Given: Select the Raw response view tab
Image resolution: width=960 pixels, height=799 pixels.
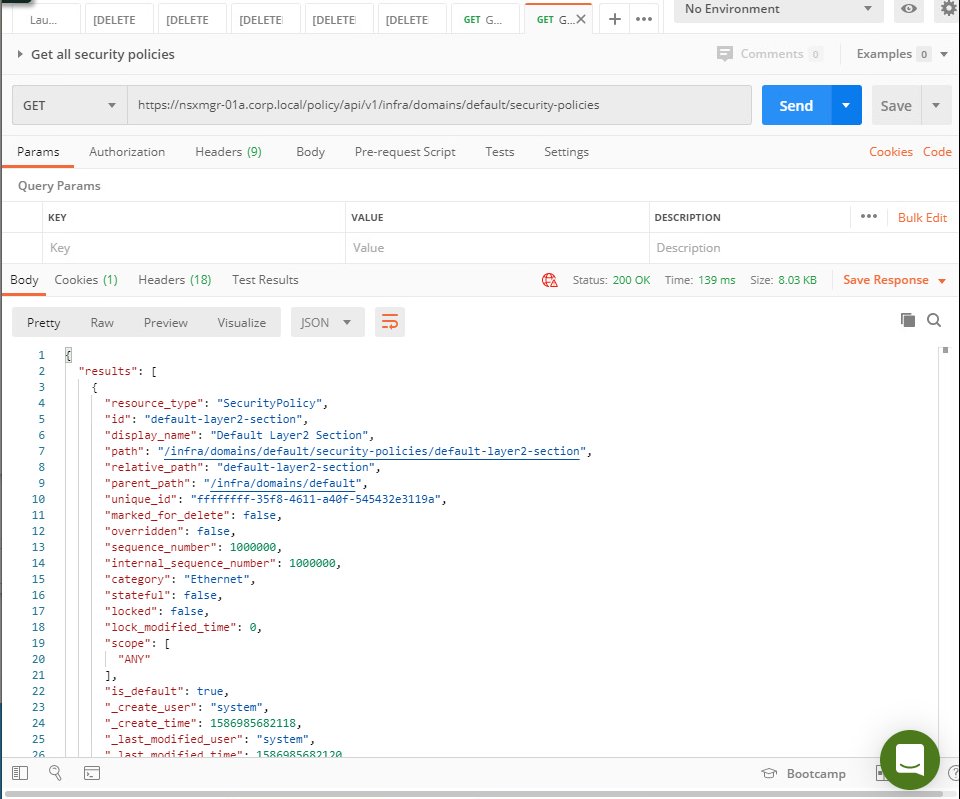Looking at the screenshot, I should tap(102, 322).
